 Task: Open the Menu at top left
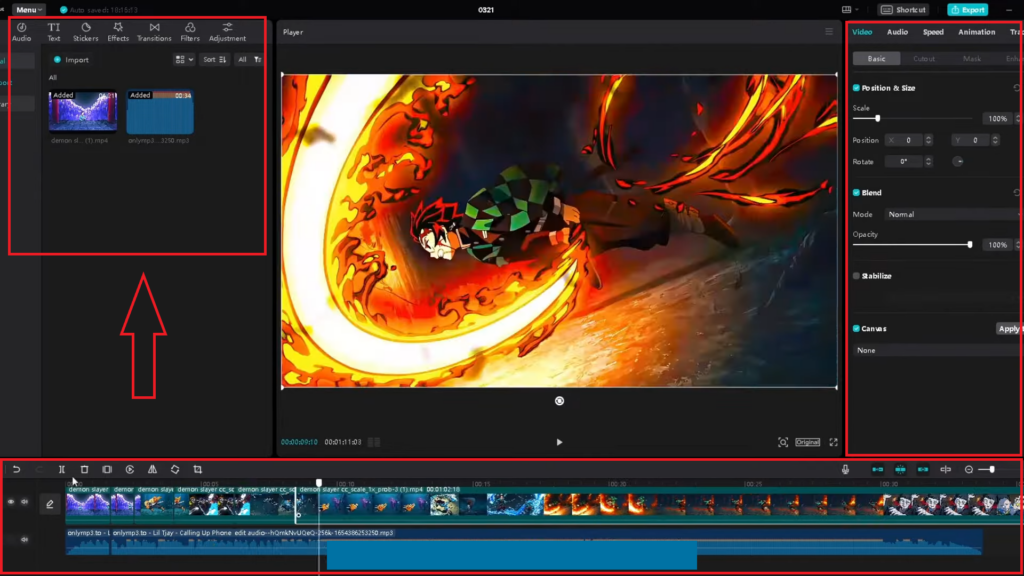coord(26,9)
